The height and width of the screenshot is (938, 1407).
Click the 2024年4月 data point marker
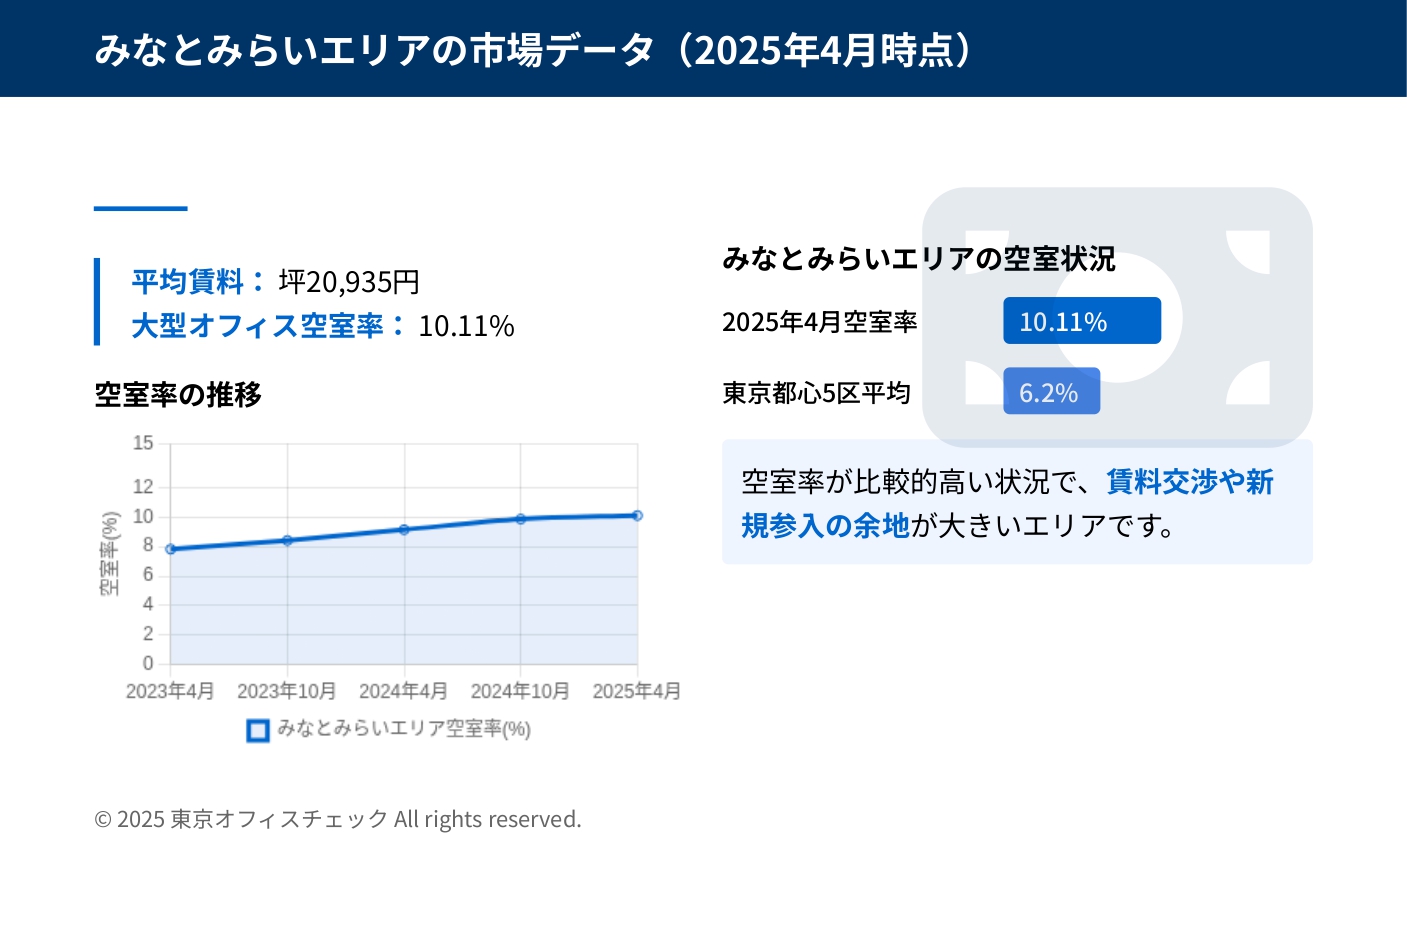point(404,529)
